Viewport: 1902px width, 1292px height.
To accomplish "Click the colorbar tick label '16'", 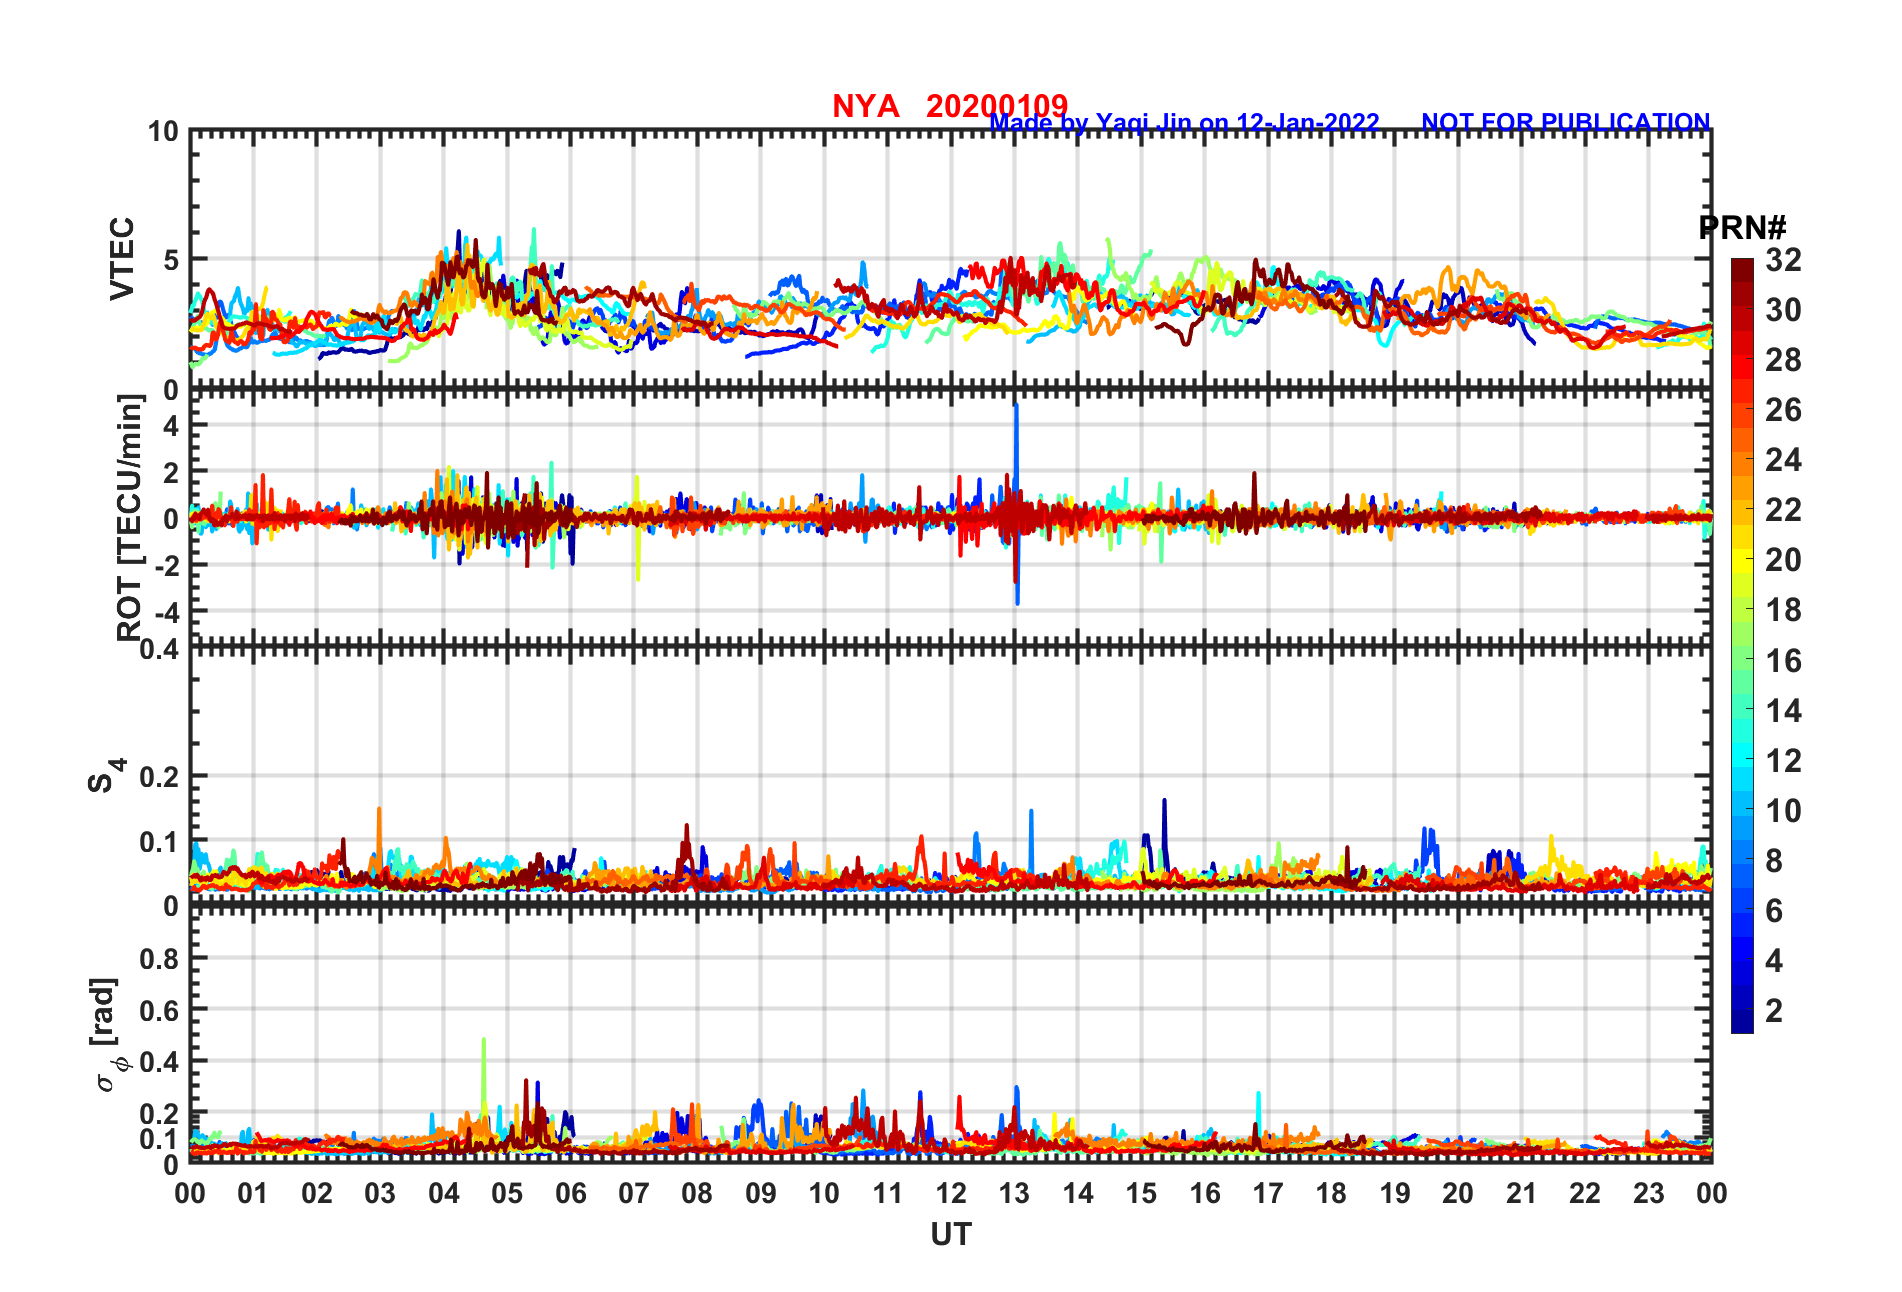I will click(x=1783, y=661).
